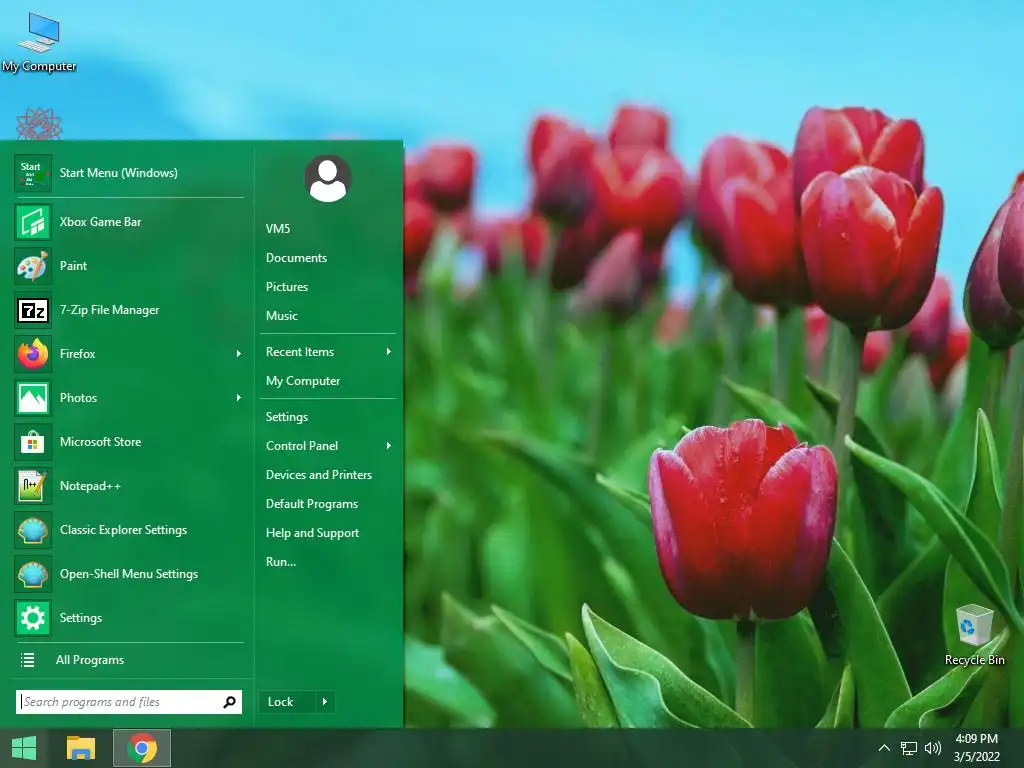Click the All Programs text label

(89, 660)
